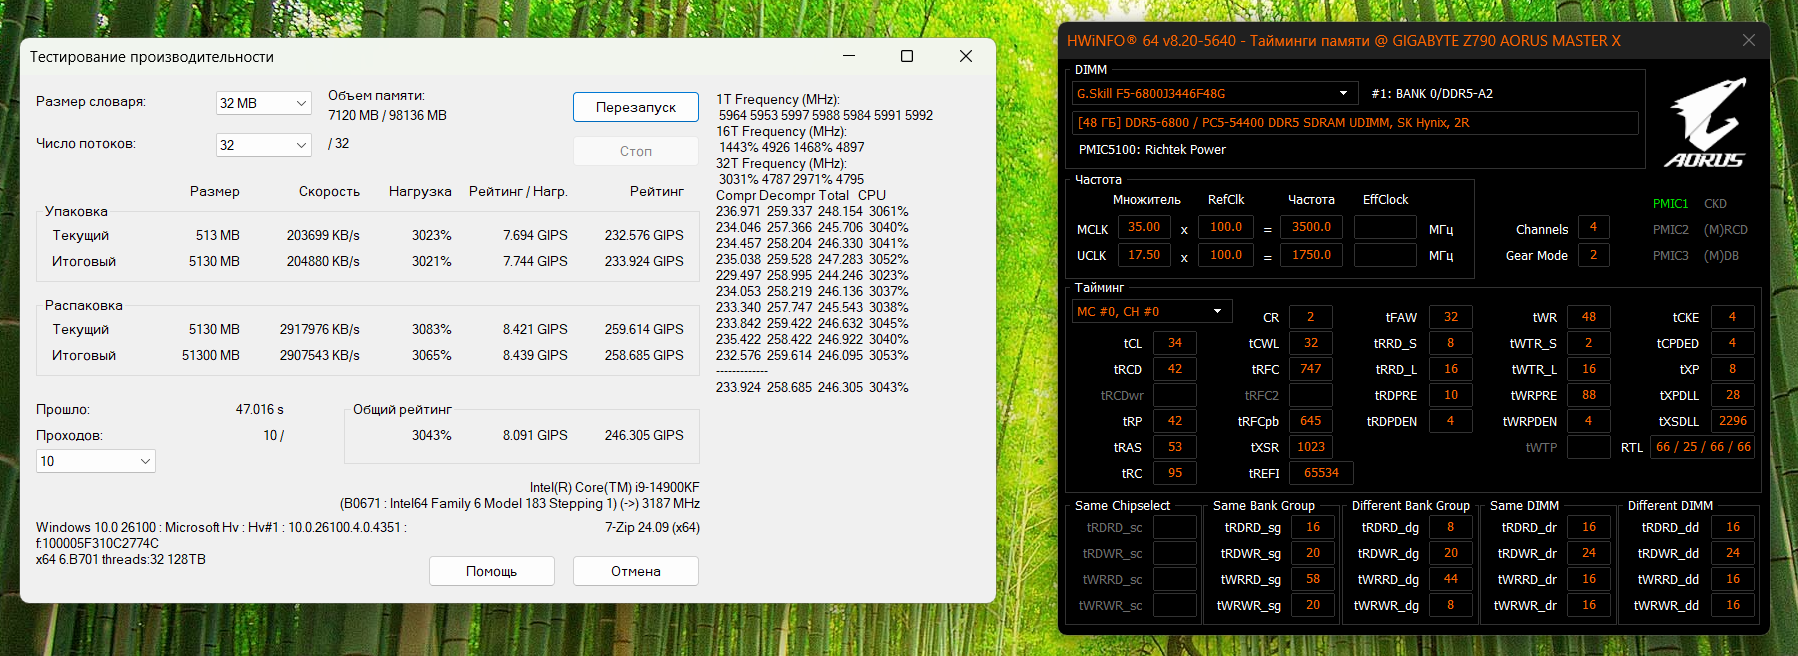The height and width of the screenshot is (656, 1798).
Task: Click the 7-Zip 24.09 (x64) version text
Action: tap(652, 527)
